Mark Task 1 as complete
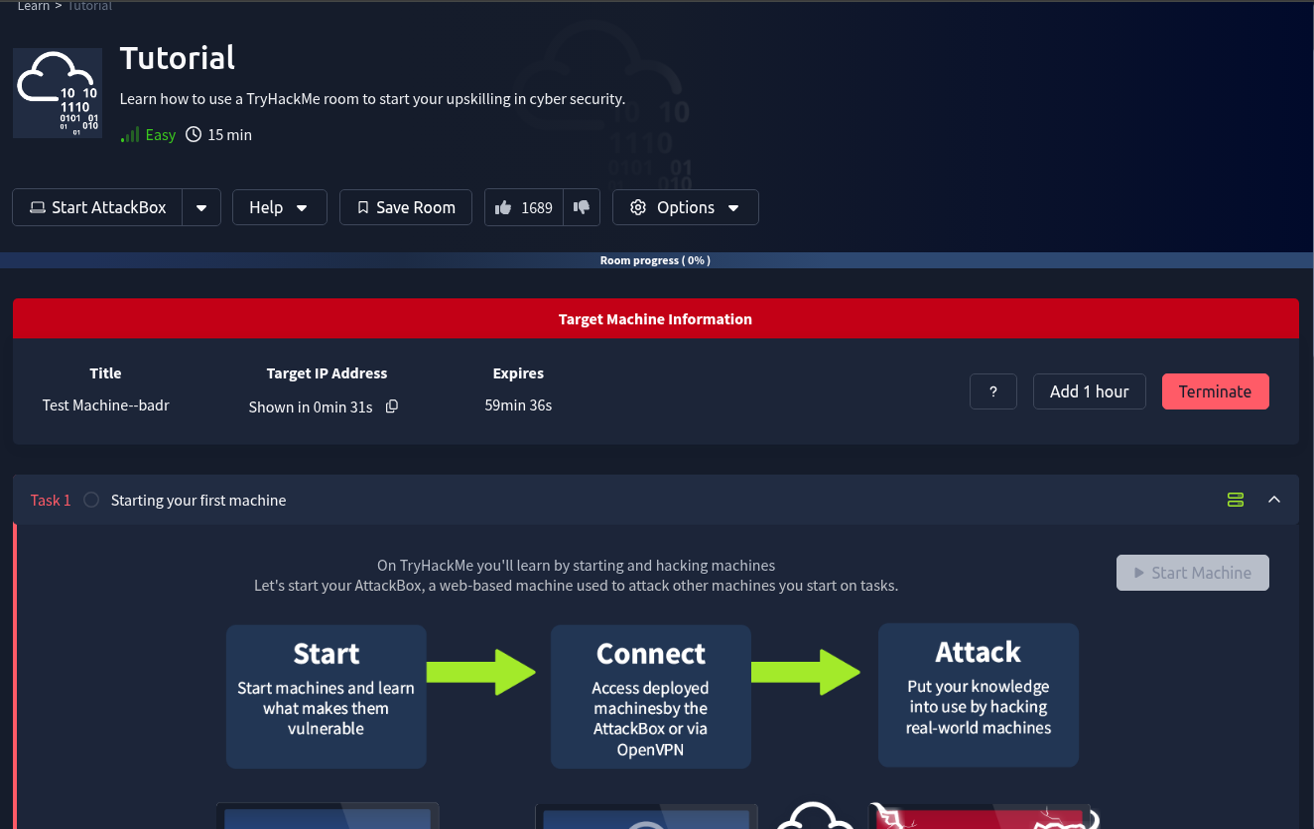The width and height of the screenshot is (1314, 829). pyautogui.click(x=90, y=499)
